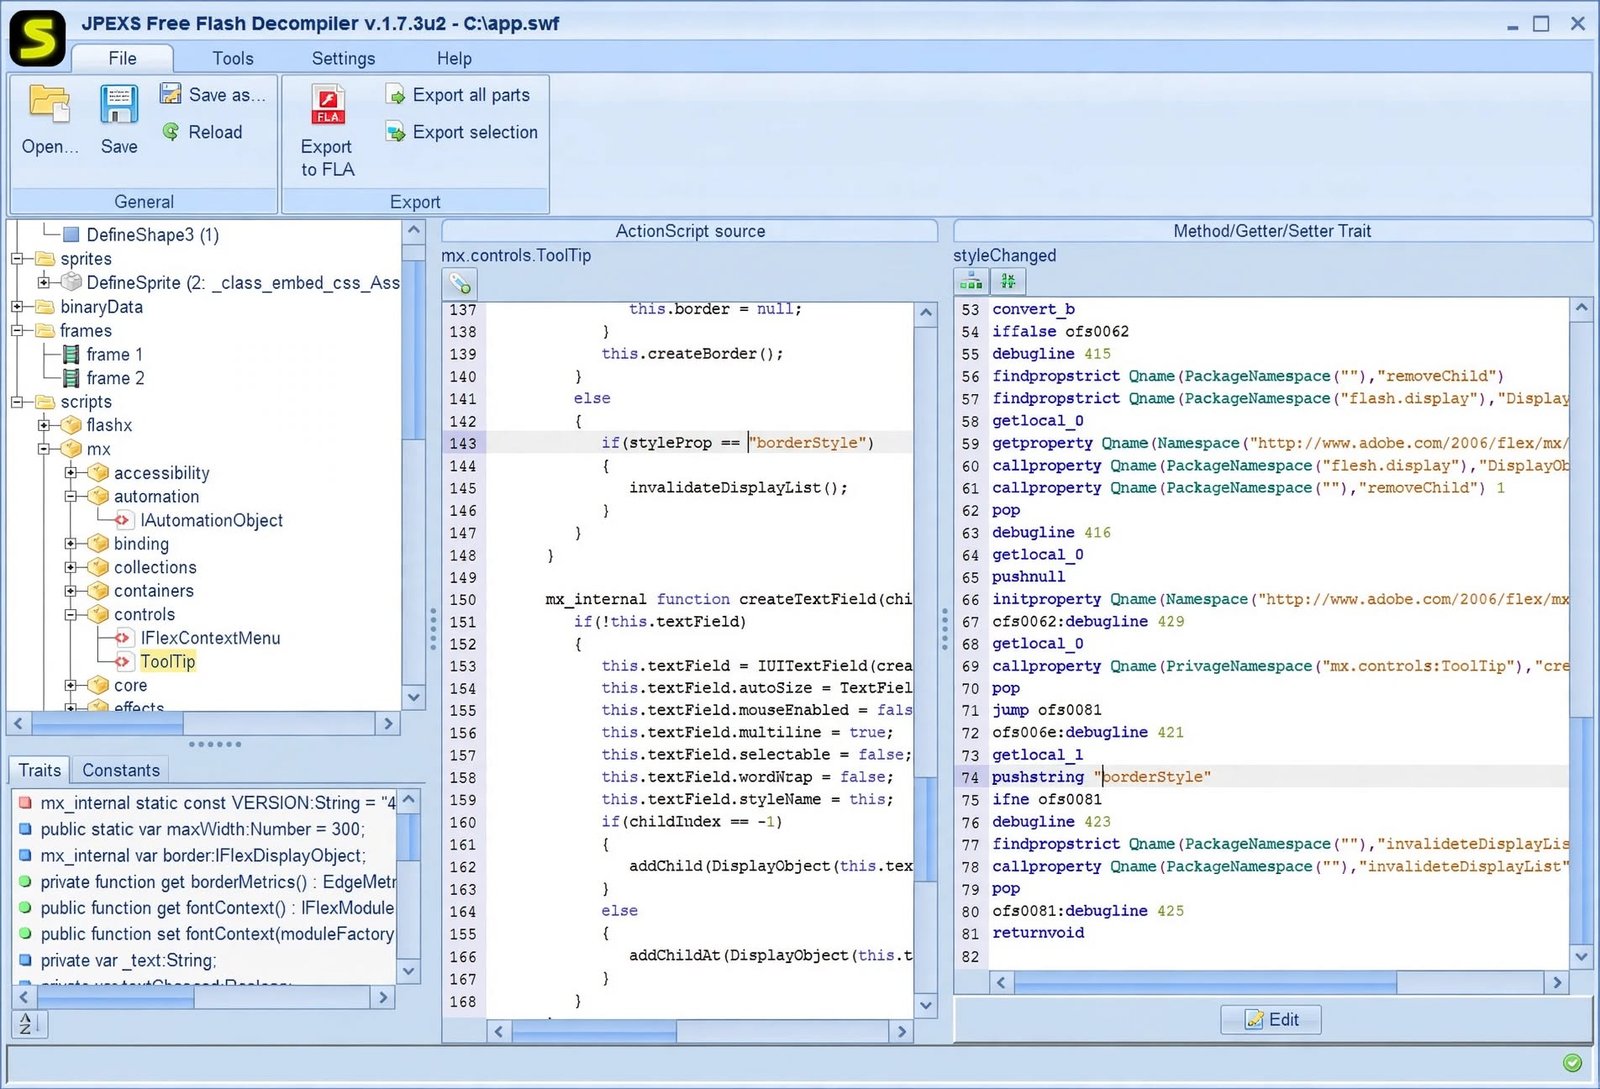
Task: Reload the current SWF file
Action: click(x=203, y=132)
